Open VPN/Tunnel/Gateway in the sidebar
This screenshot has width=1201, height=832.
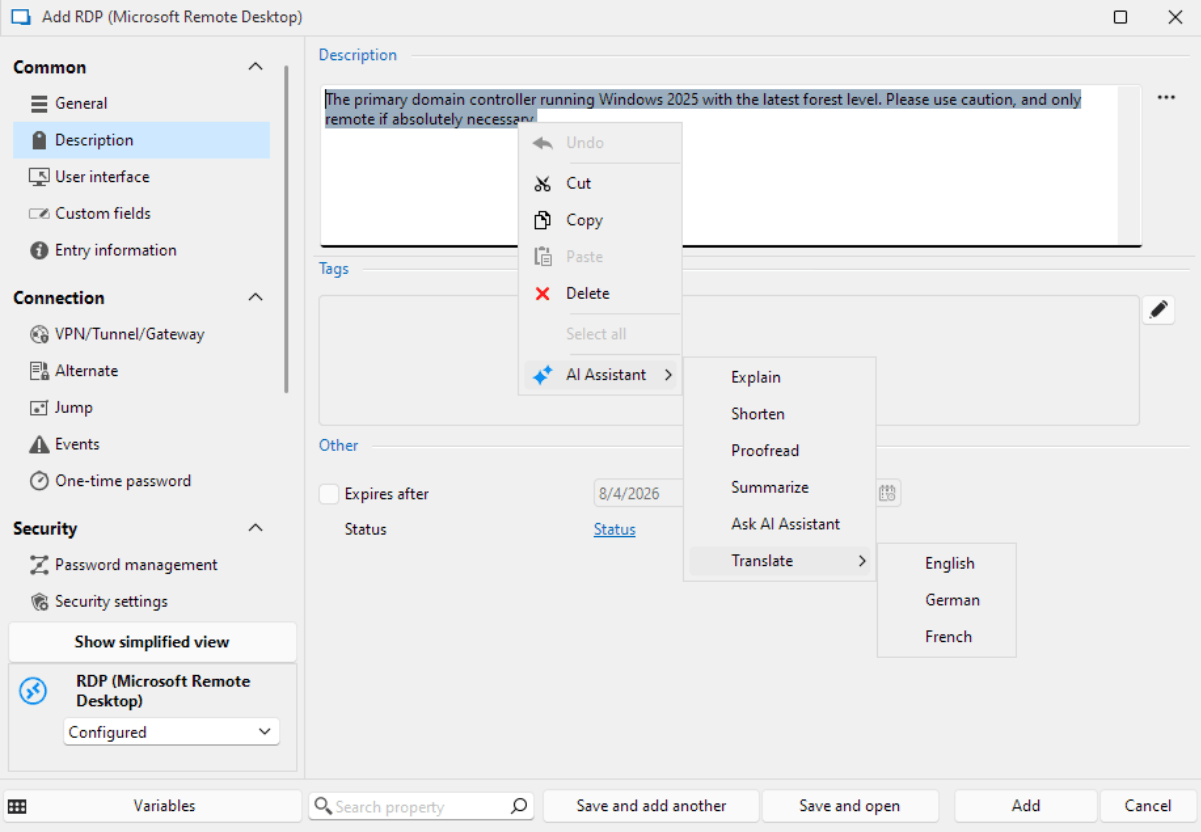129,334
